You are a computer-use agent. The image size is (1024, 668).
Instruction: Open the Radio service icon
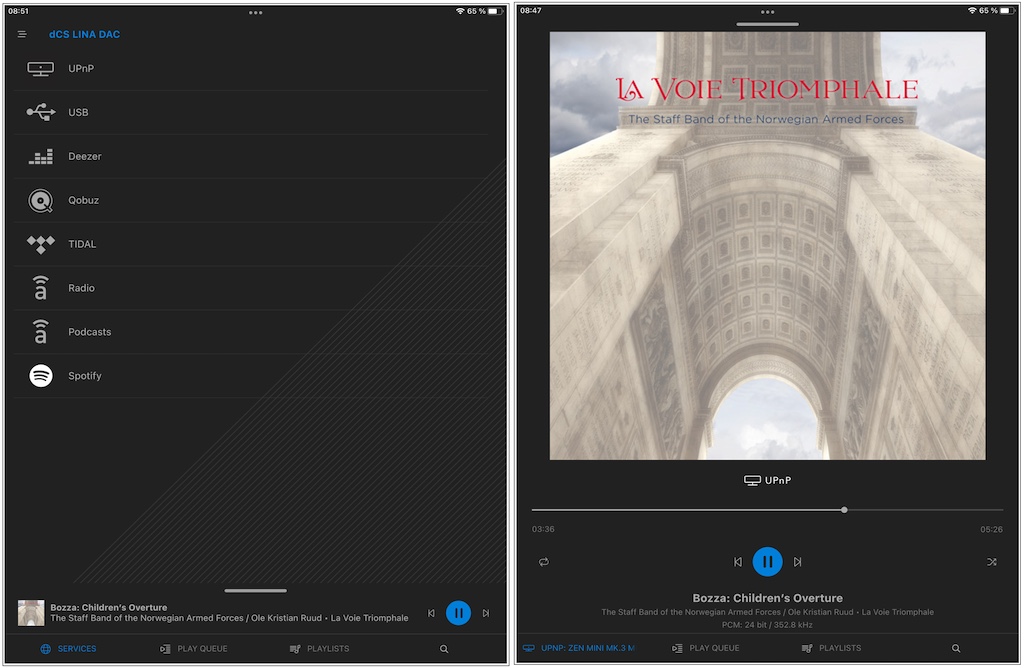[x=40, y=288]
